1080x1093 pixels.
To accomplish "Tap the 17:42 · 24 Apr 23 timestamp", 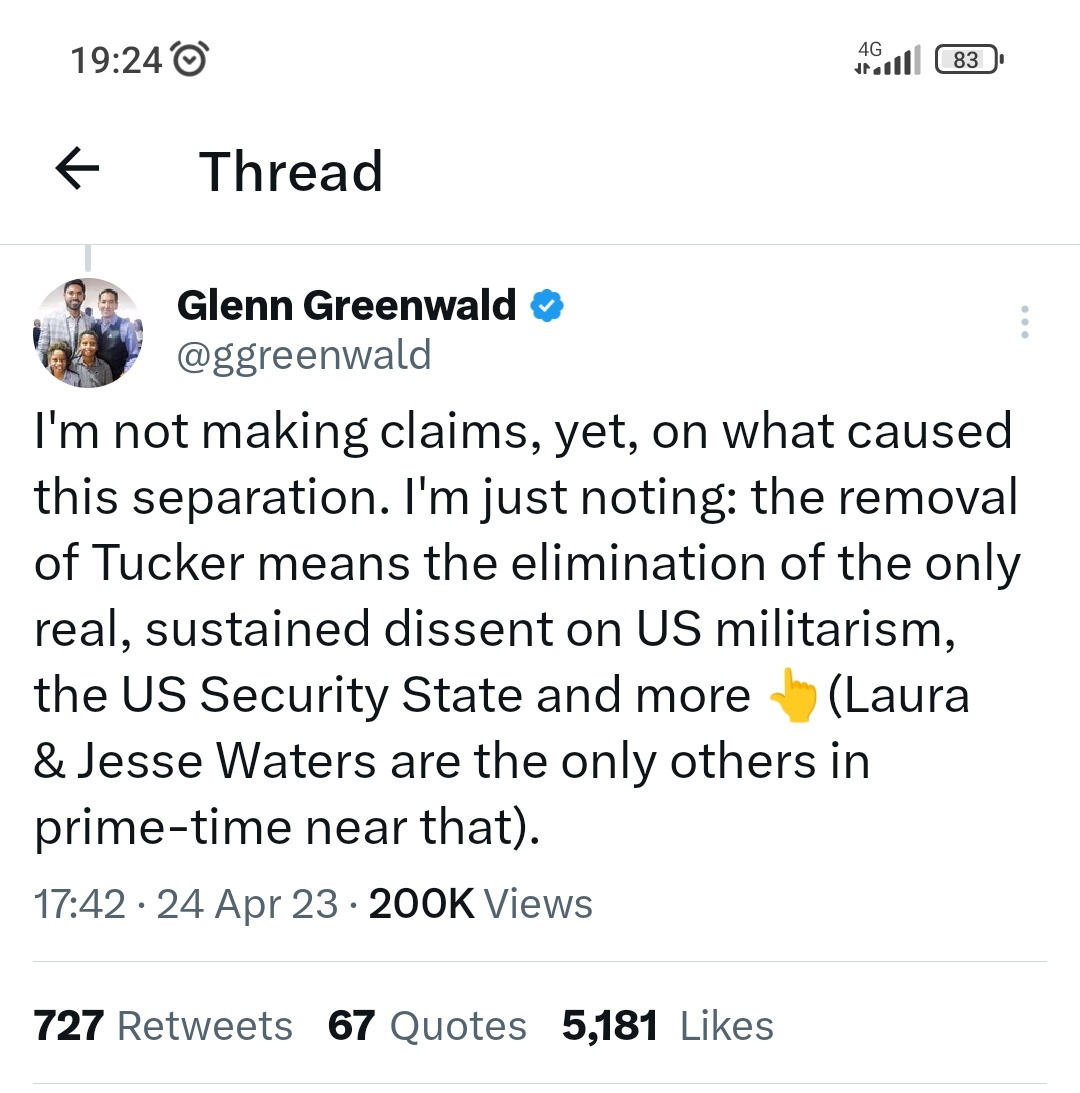I will 186,904.
